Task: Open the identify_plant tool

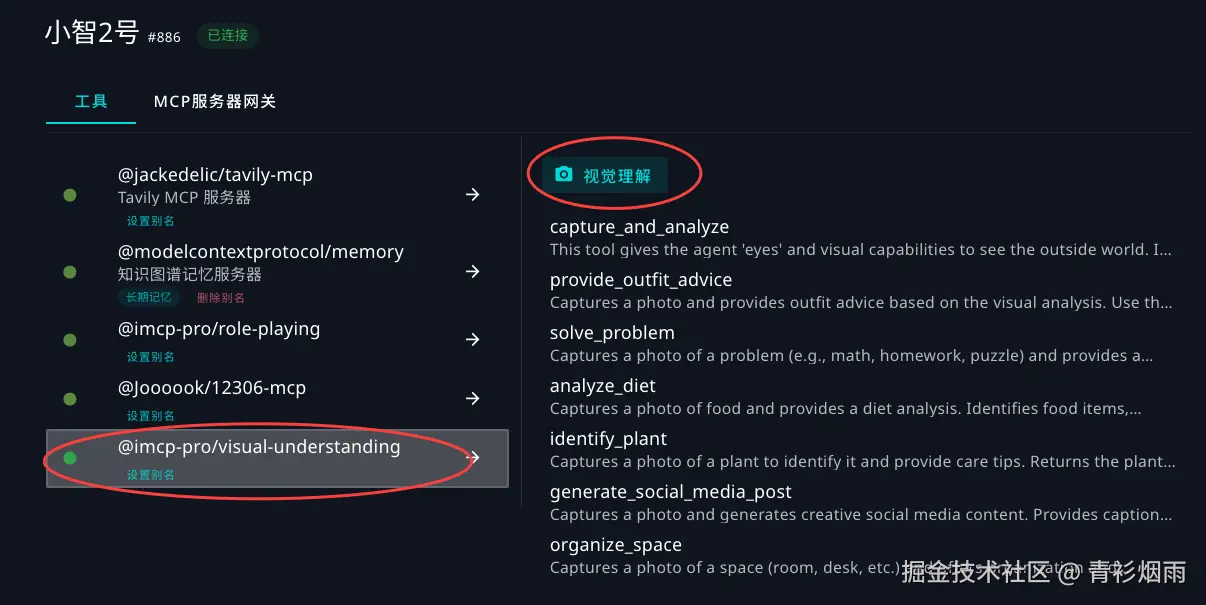Action: point(608,439)
